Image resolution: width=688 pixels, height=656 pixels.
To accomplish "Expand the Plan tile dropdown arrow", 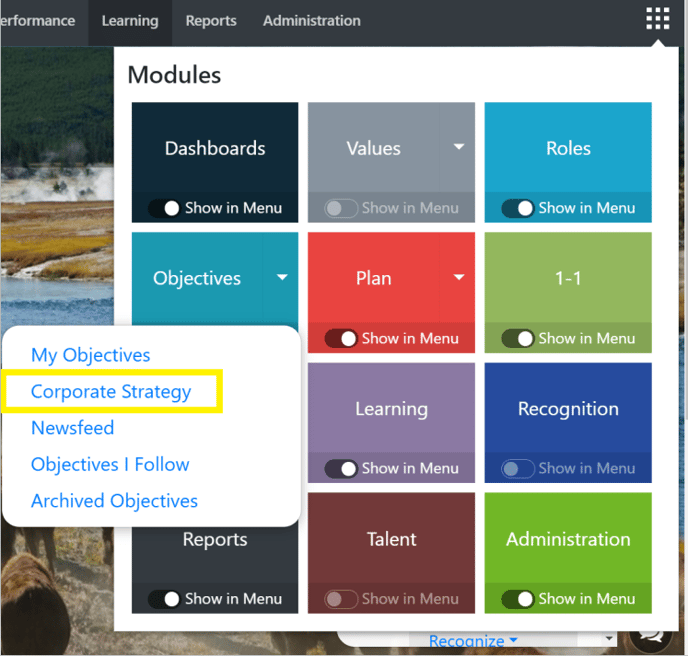I will click(459, 277).
